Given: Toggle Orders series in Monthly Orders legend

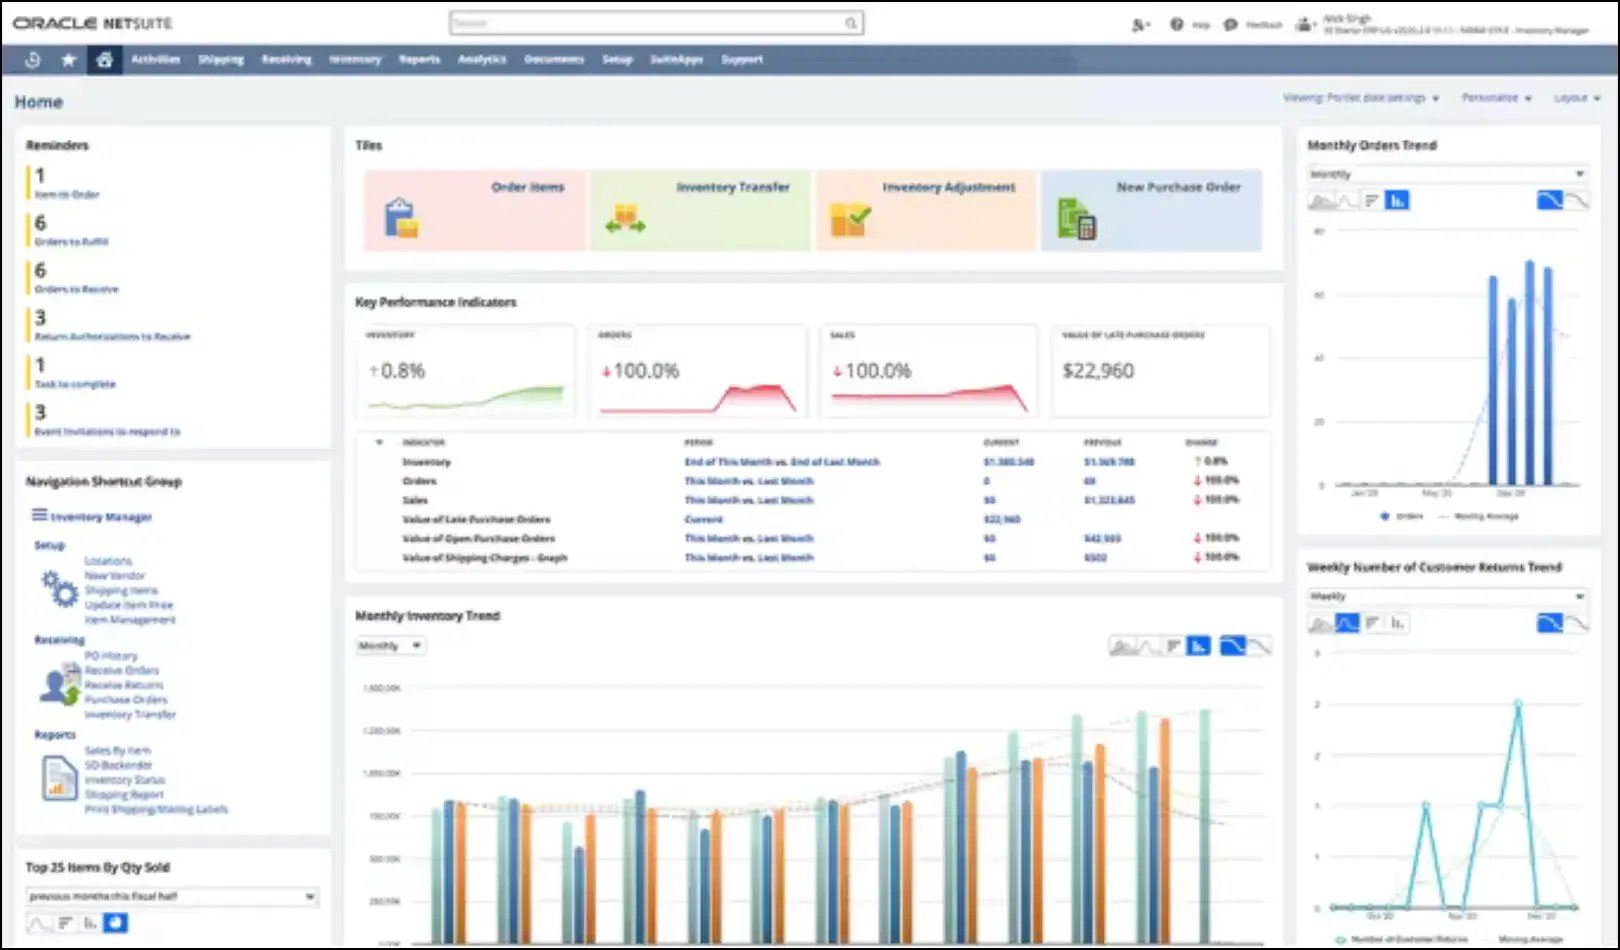Looking at the screenshot, I should click(x=1402, y=516).
